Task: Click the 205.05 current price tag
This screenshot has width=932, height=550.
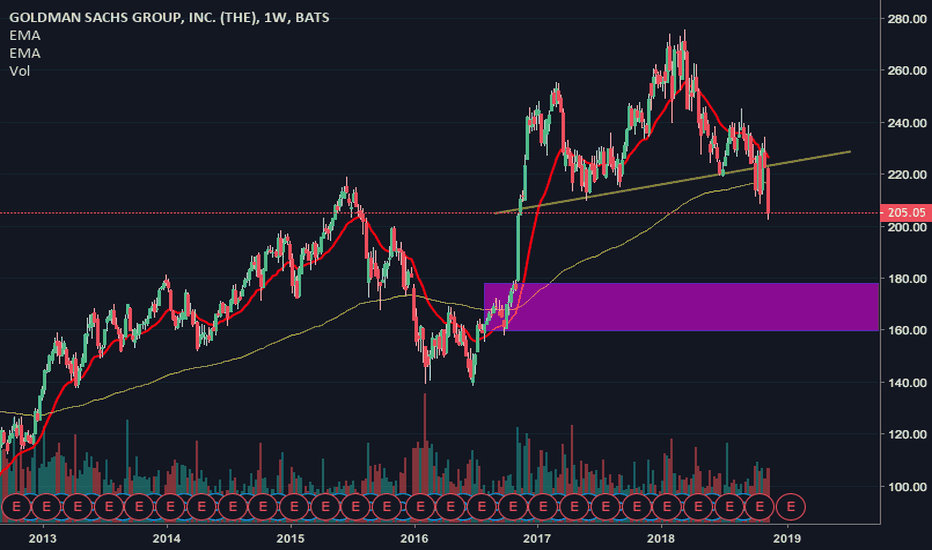Action: tap(906, 212)
